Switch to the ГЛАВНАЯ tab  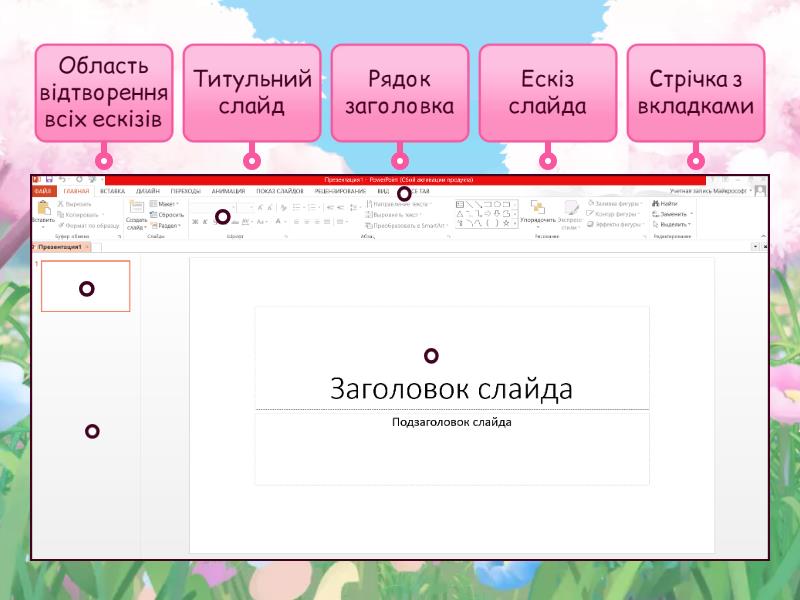tap(77, 191)
